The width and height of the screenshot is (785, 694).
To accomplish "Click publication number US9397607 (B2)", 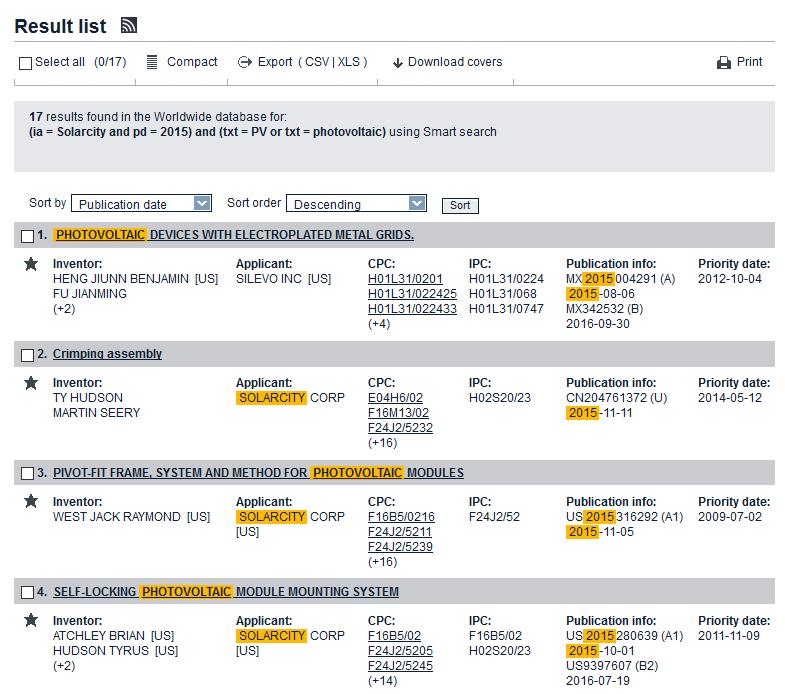I will (x=612, y=666).
